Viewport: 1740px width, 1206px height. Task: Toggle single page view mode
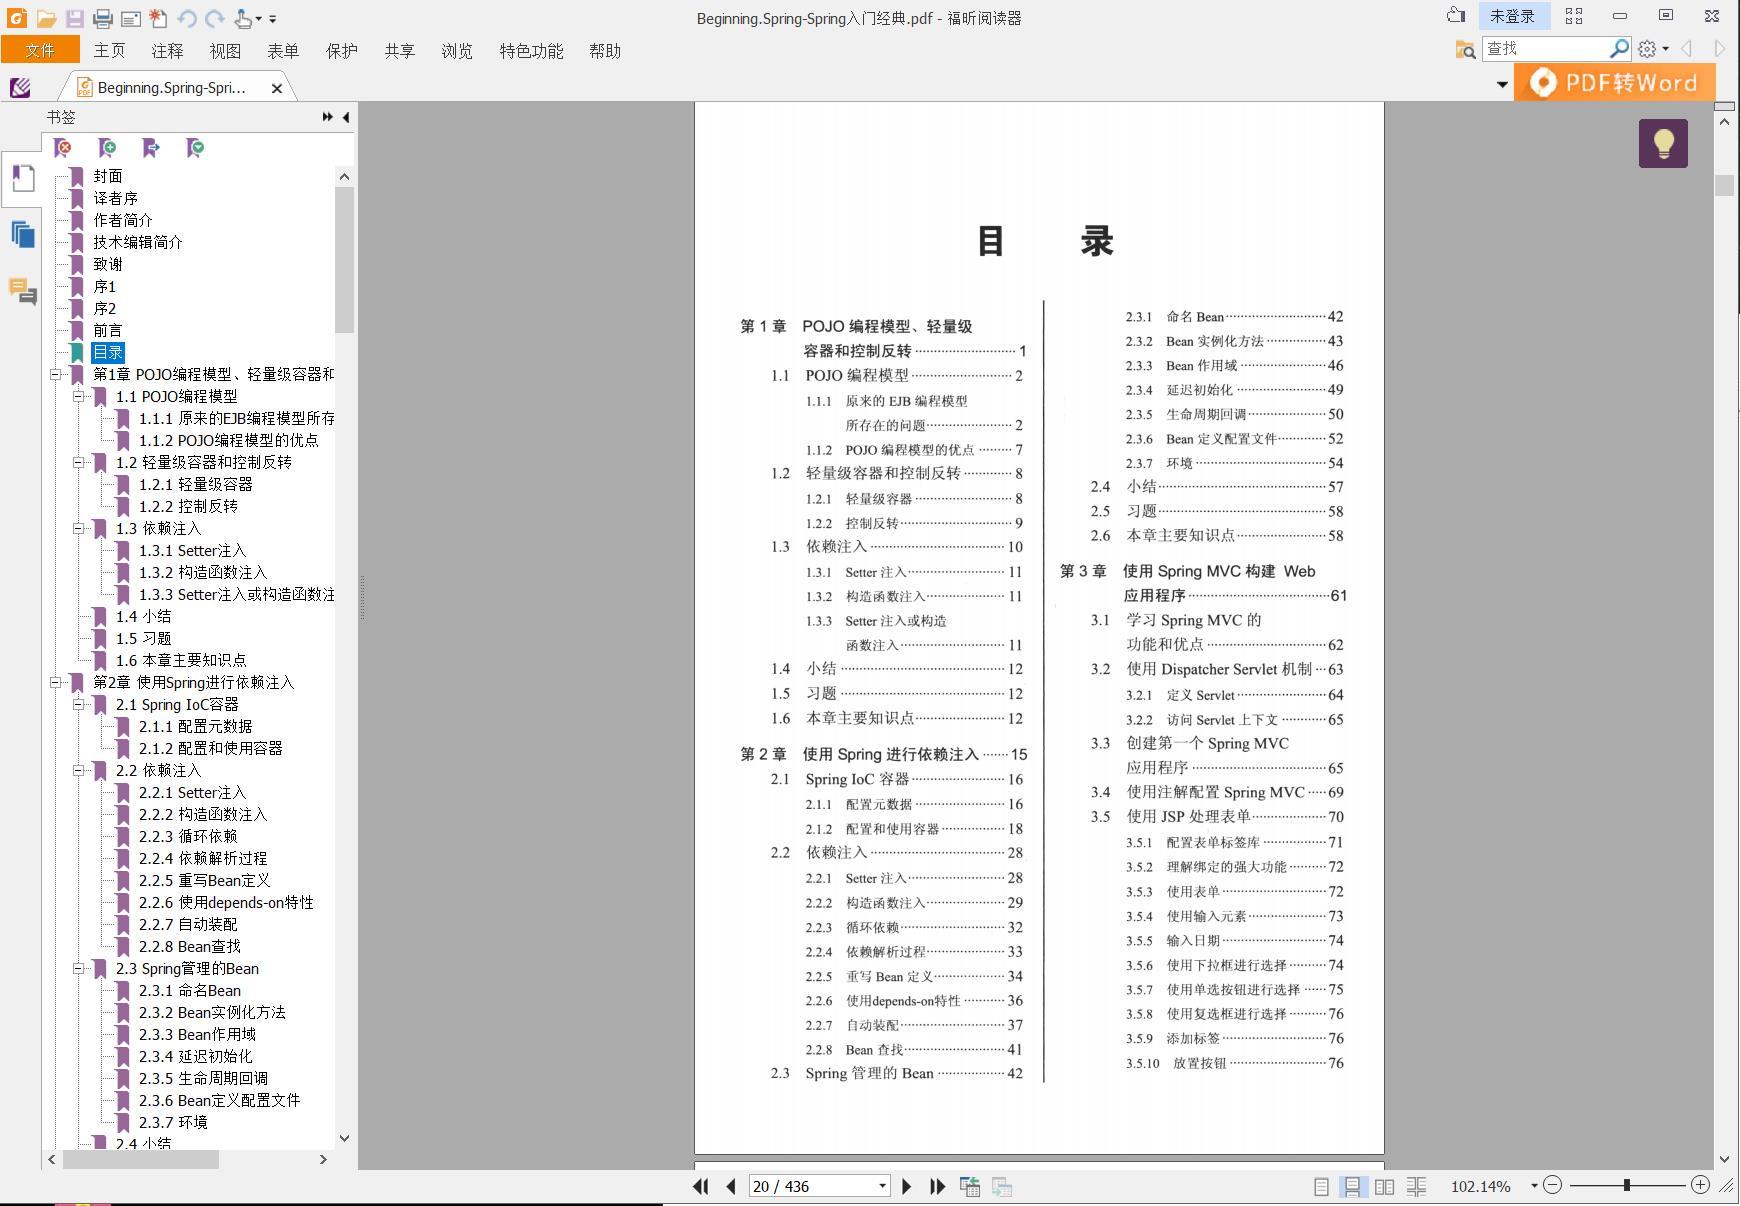[x=1321, y=1186]
